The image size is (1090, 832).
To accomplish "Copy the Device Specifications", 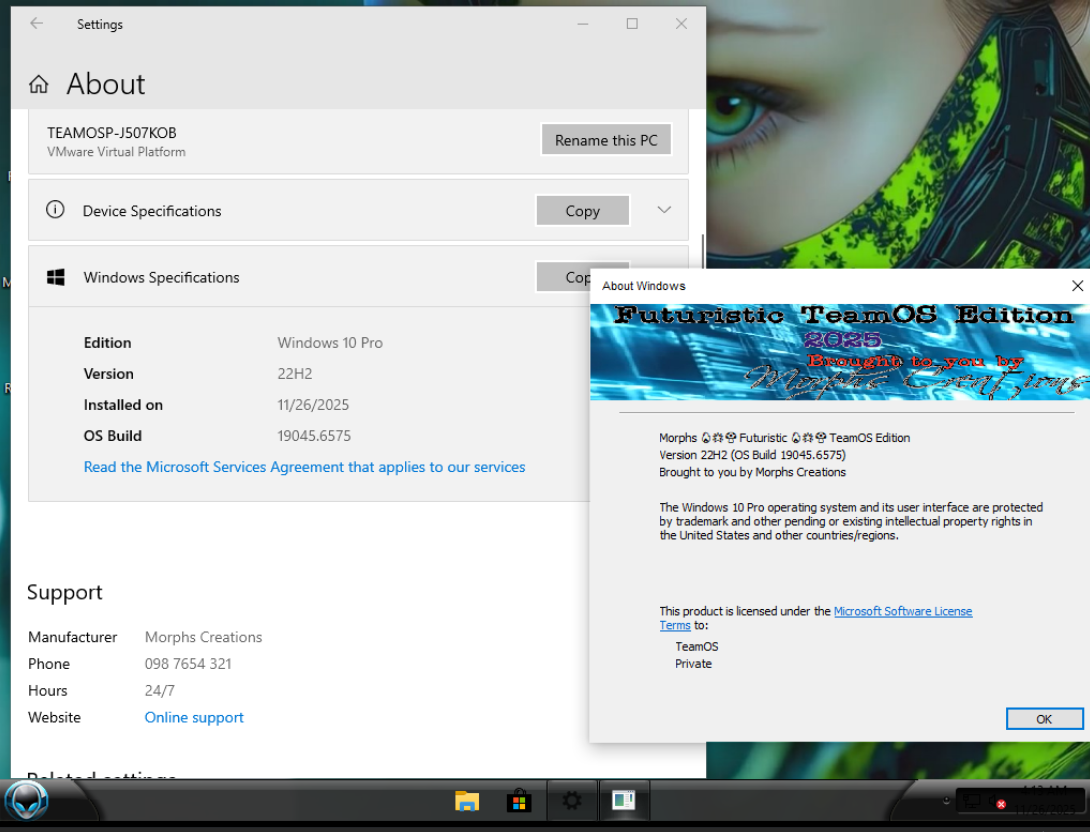I will click(x=582, y=211).
